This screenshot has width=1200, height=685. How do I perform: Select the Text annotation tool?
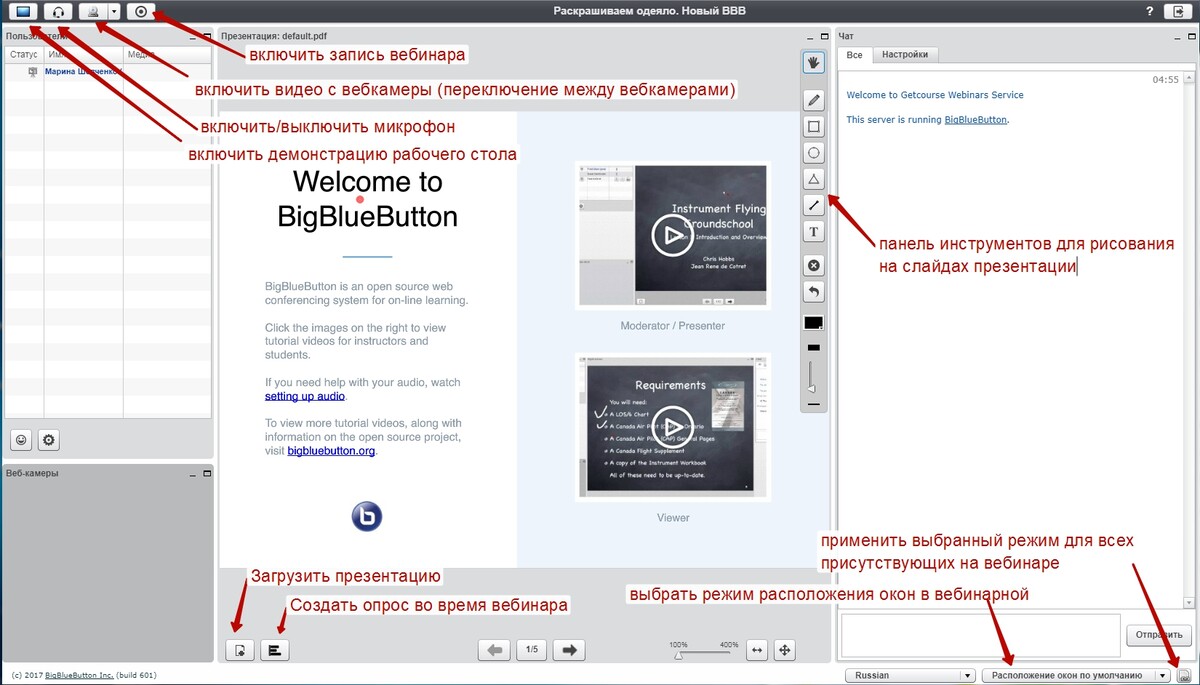(x=814, y=232)
